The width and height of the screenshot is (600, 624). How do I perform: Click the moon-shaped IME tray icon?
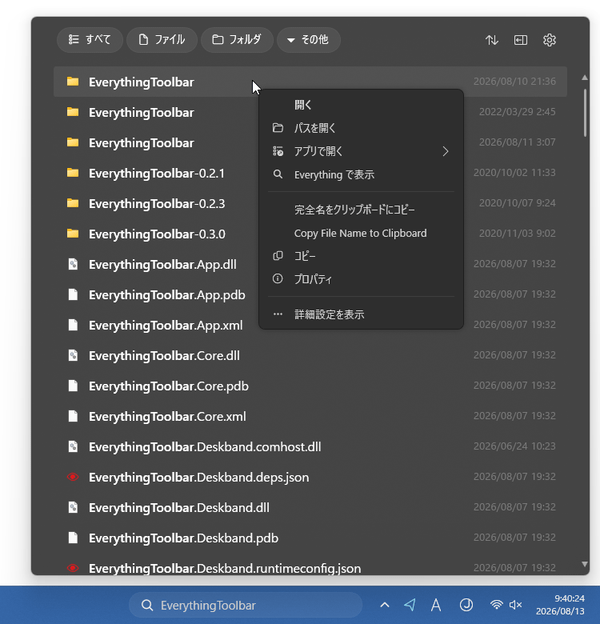[x=466, y=605]
